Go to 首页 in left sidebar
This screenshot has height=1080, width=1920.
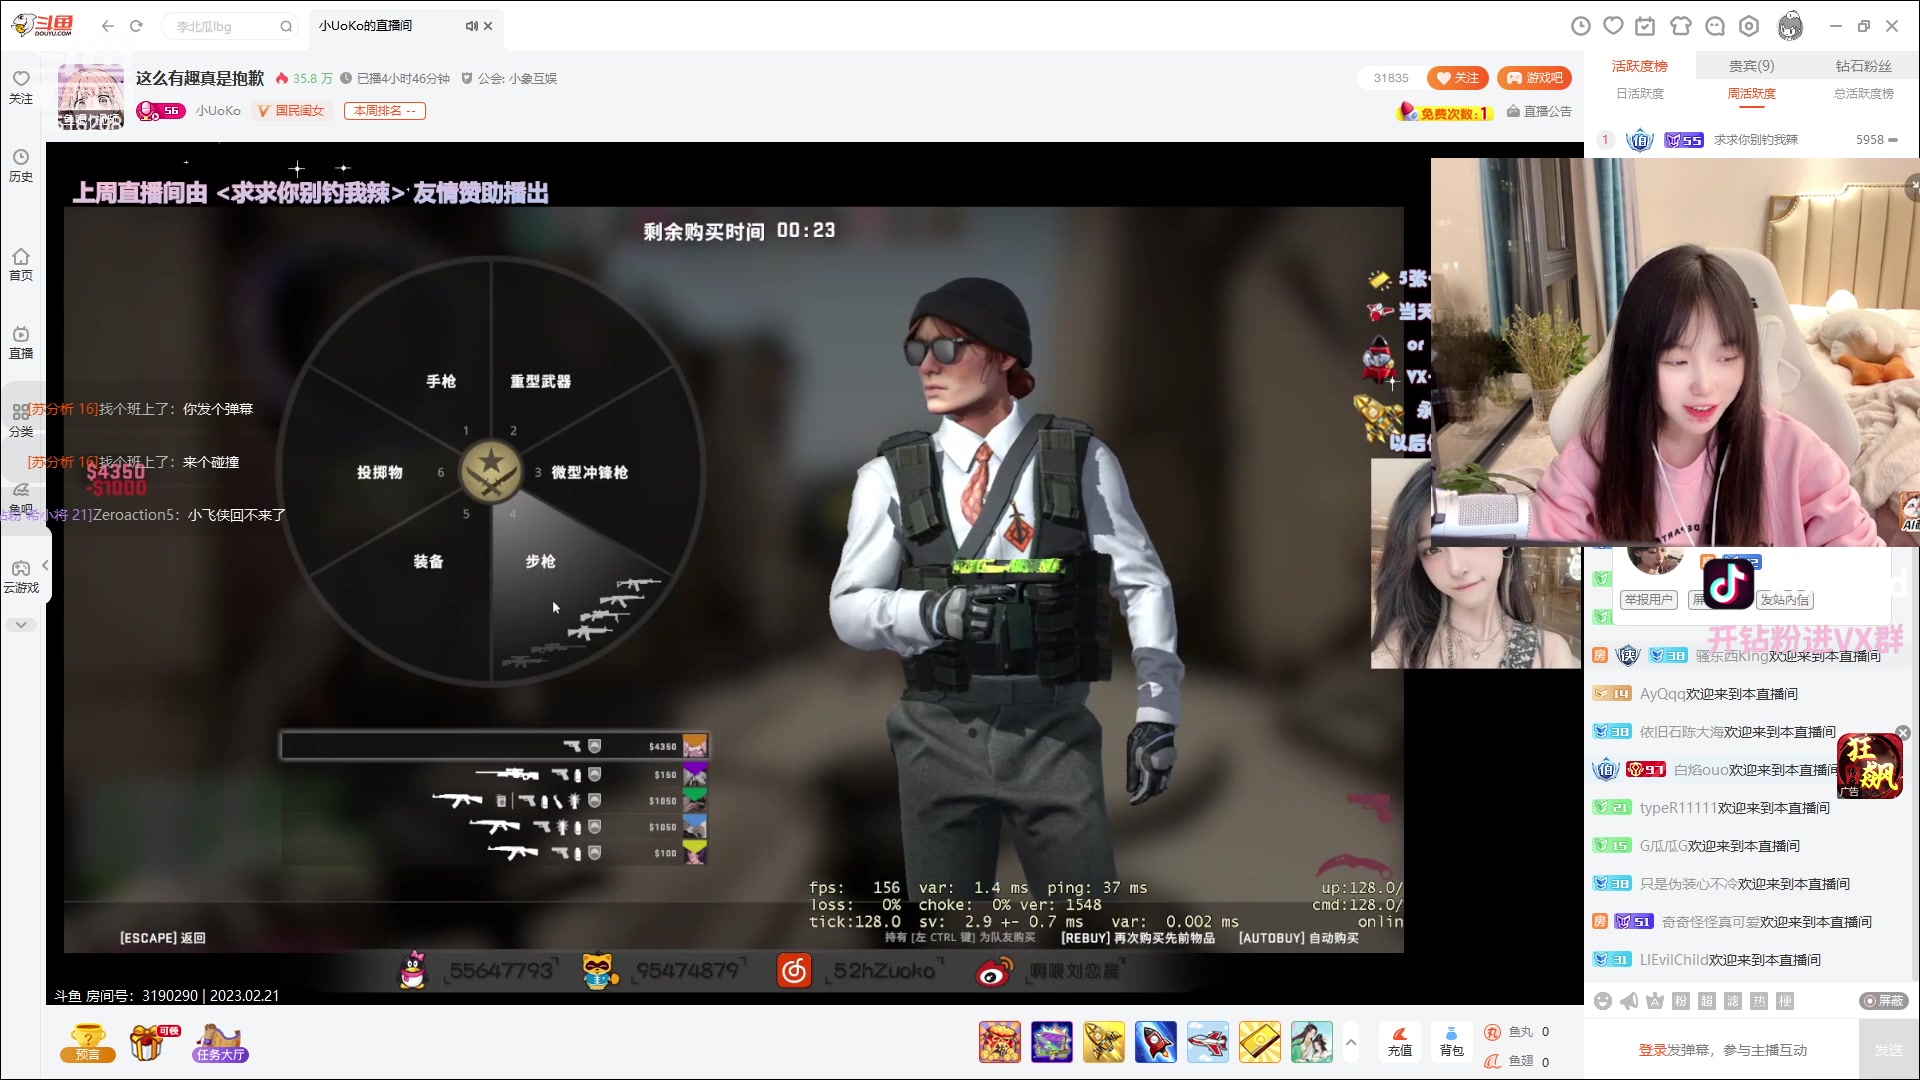[x=21, y=265]
